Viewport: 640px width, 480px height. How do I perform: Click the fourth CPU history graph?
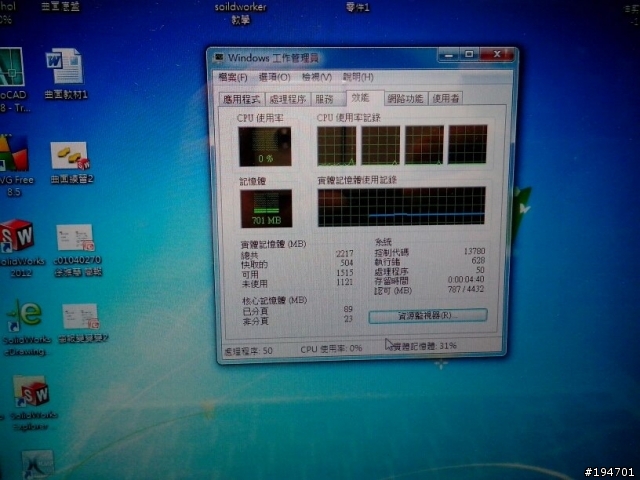(468, 144)
